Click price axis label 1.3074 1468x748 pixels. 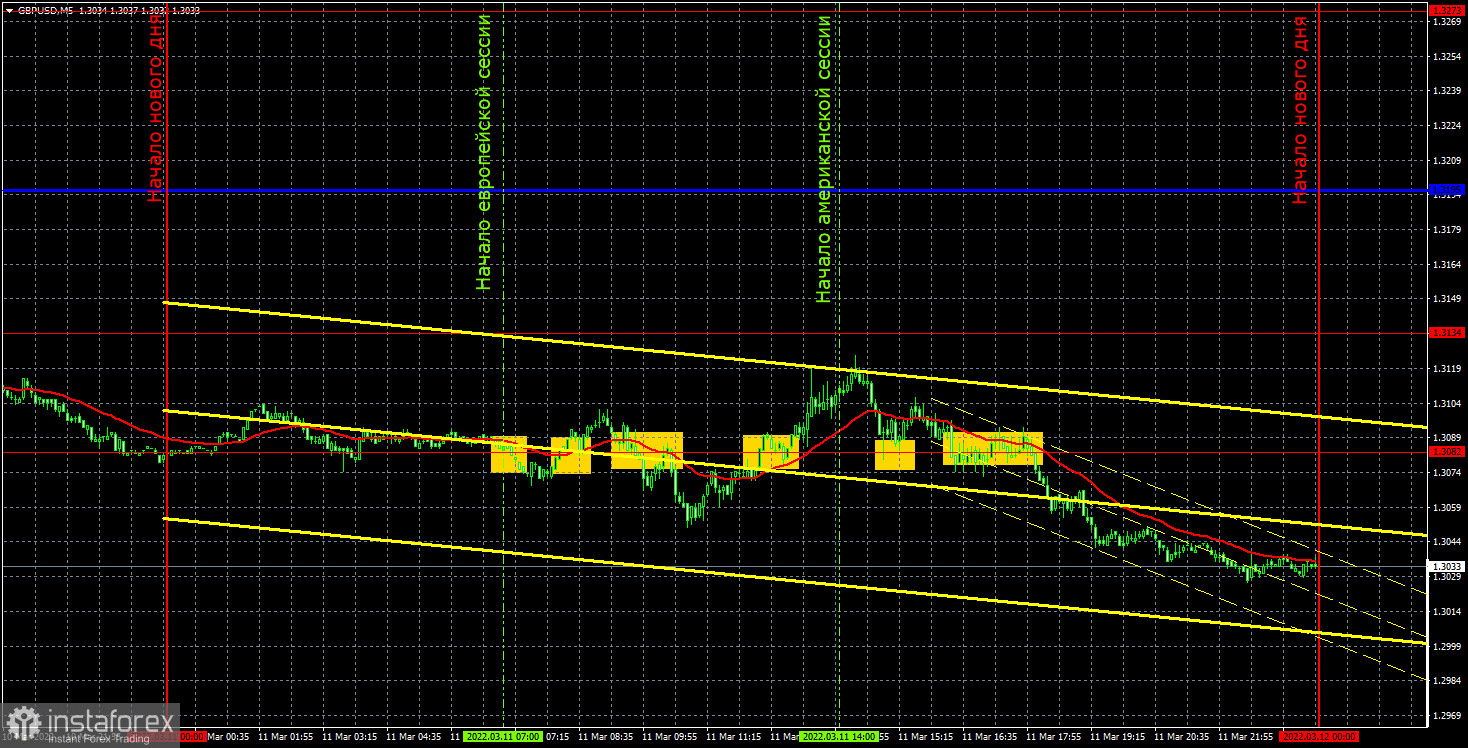click(1447, 472)
